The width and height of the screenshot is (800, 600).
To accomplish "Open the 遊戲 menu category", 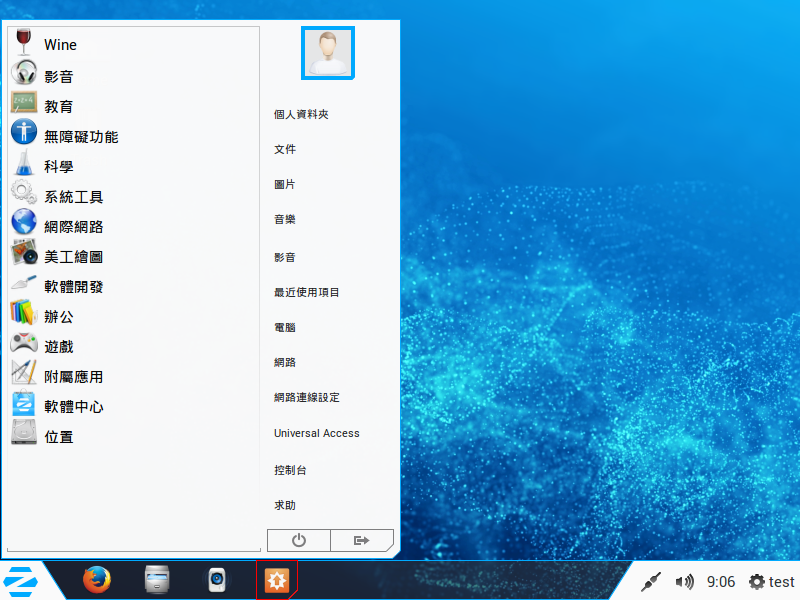I will (x=58, y=347).
